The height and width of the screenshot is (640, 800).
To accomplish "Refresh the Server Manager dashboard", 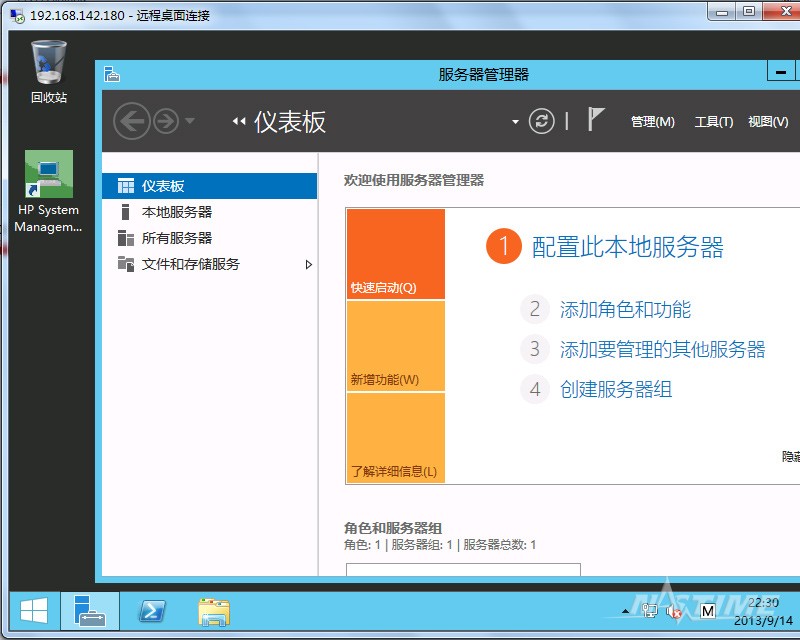I will 541,121.
